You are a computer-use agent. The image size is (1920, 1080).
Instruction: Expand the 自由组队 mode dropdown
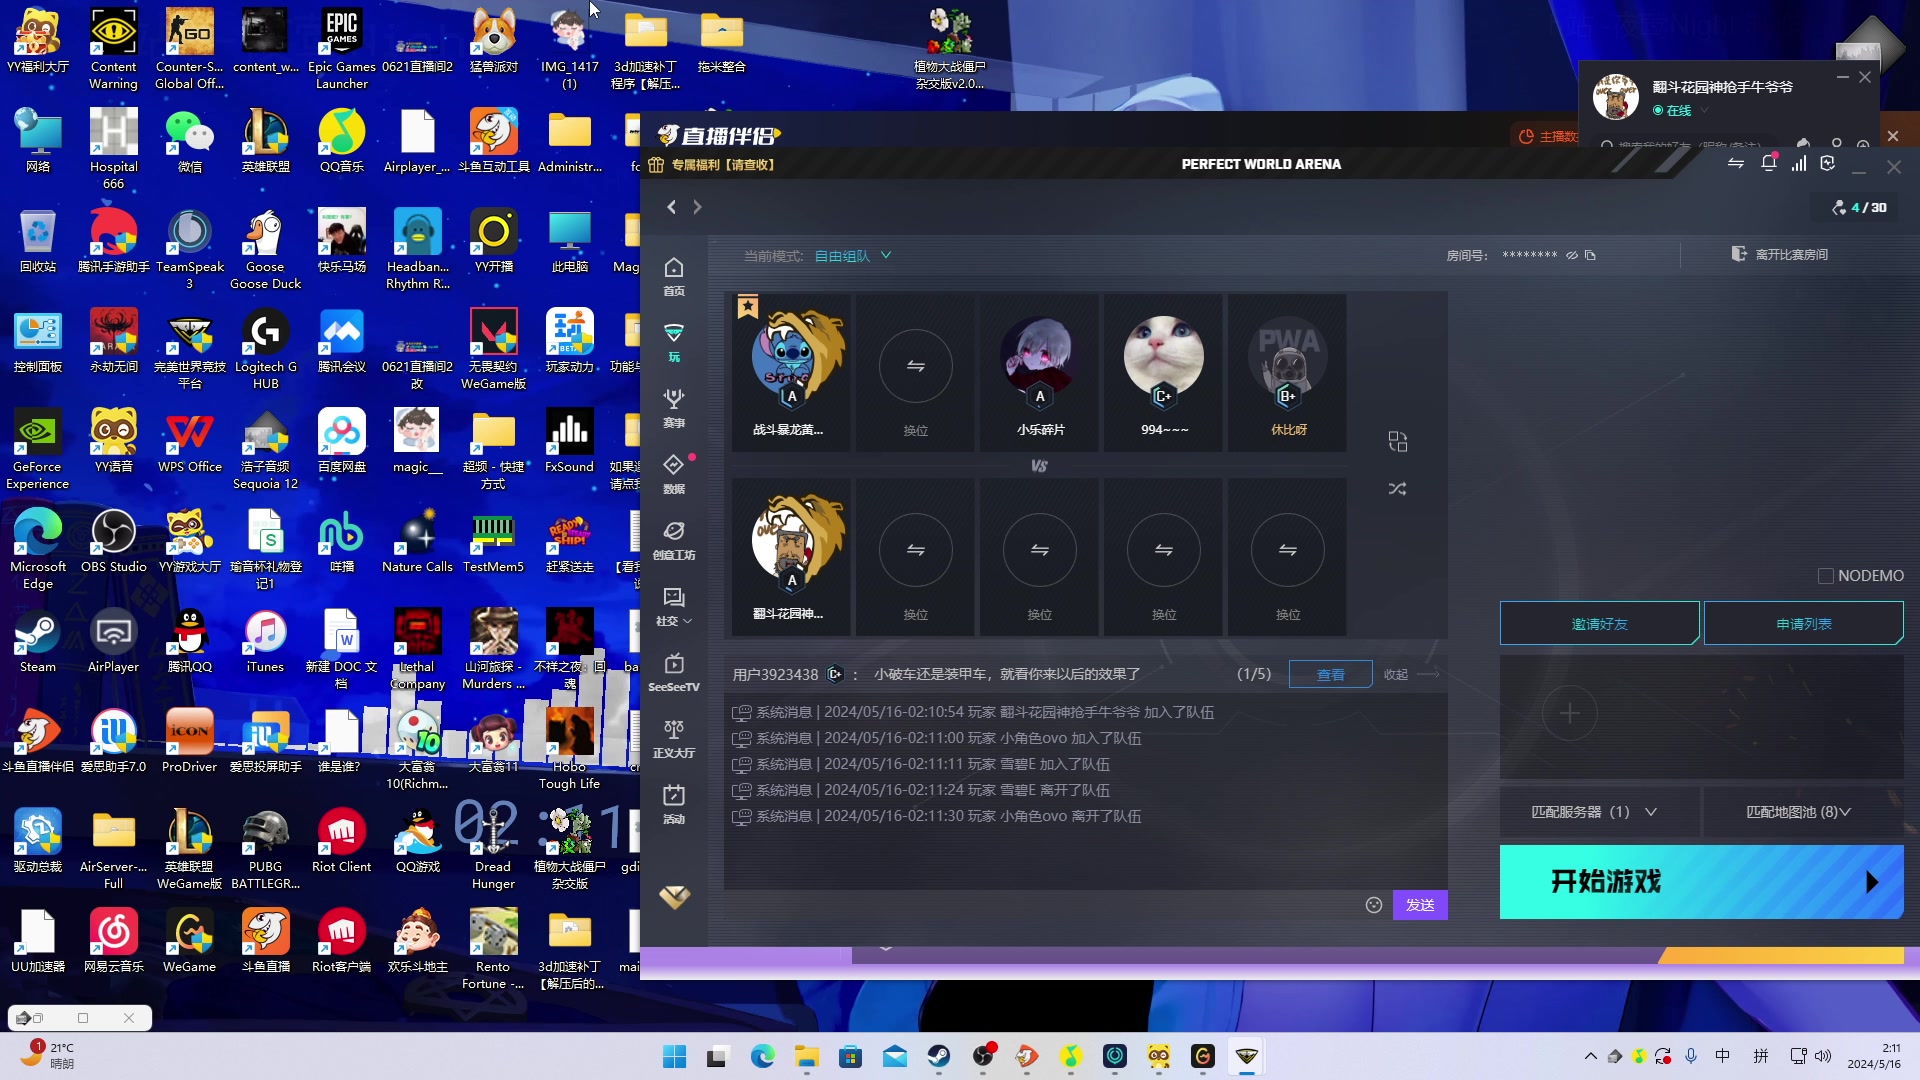852,256
